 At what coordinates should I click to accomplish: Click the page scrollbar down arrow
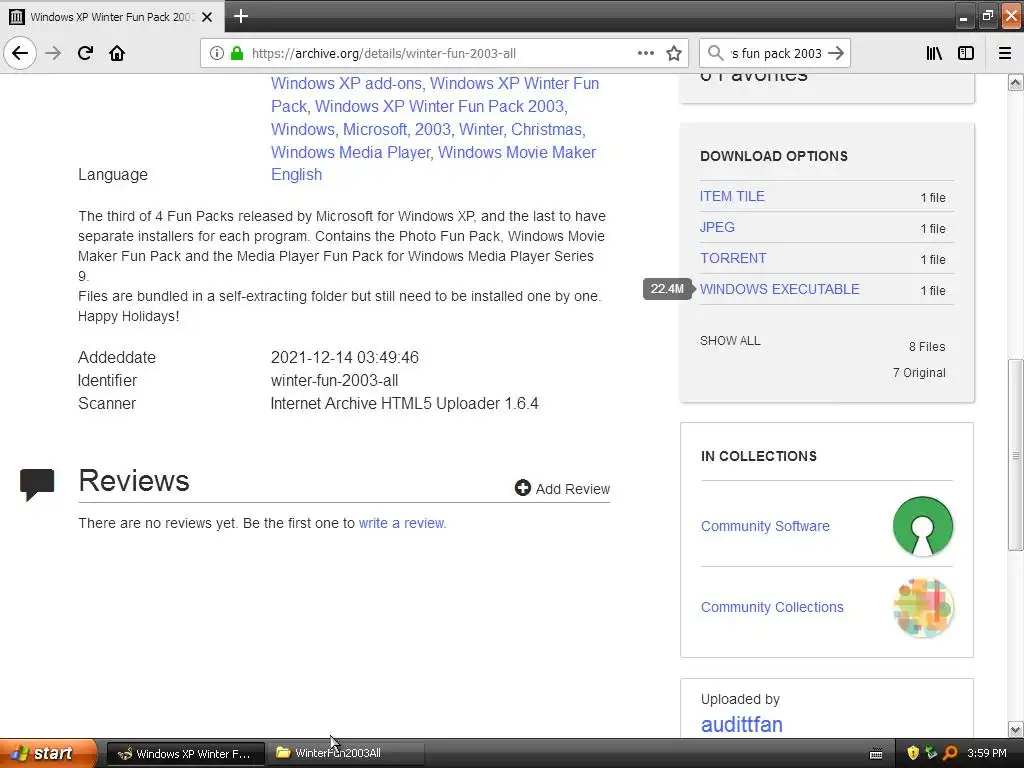pyautogui.click(x=1015, y=729)
